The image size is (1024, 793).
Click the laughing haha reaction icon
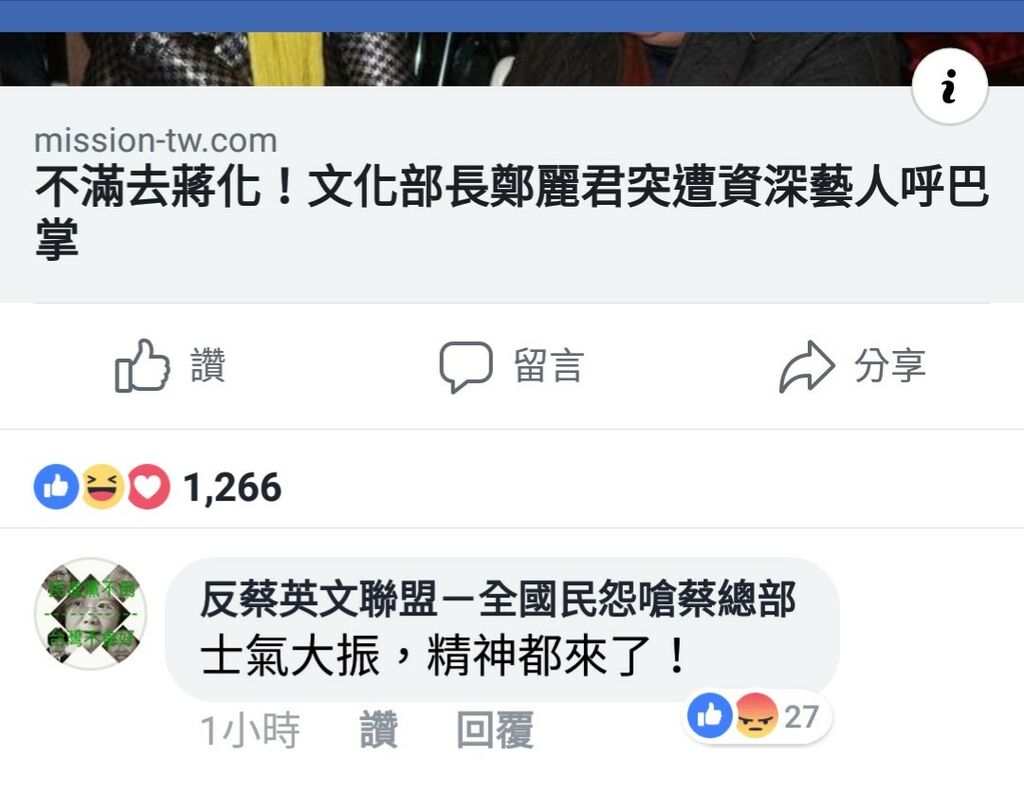(x=103, y=487)
